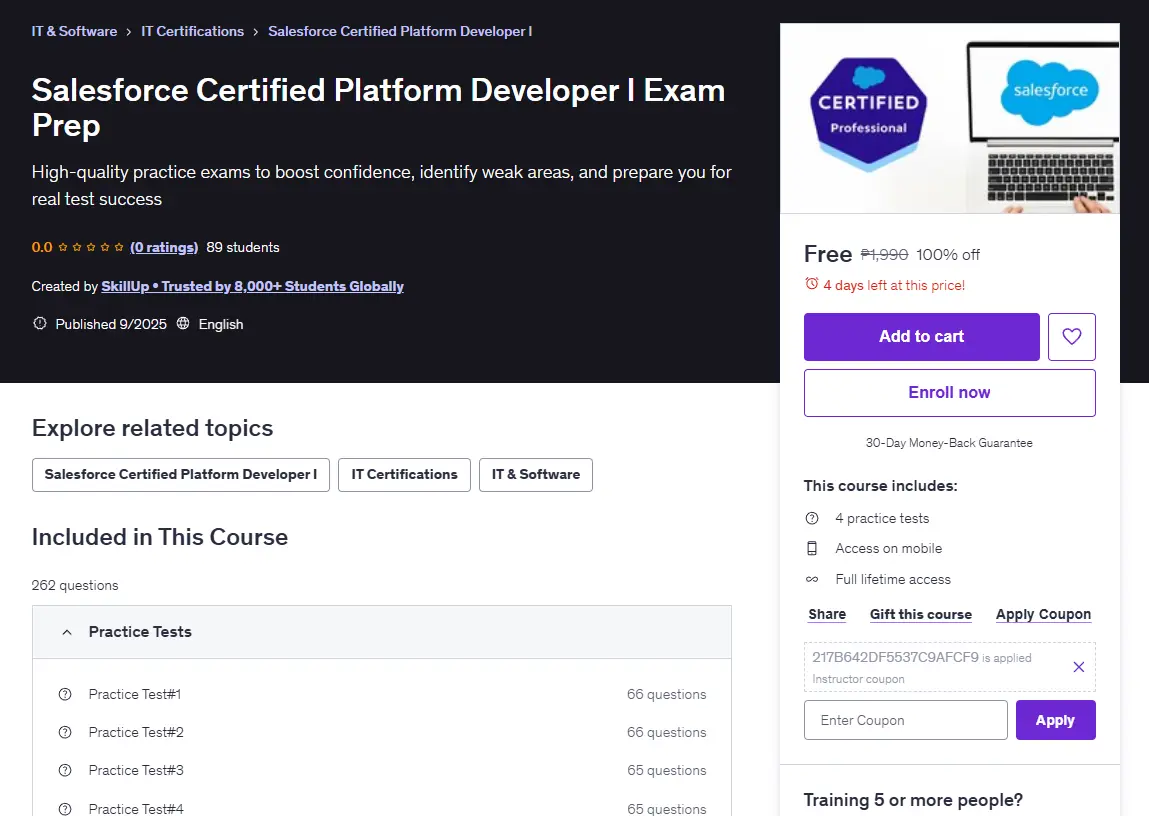Click the alarm clock icon near days left
Screen dimensions: 1149x816
tap(811, 283)
